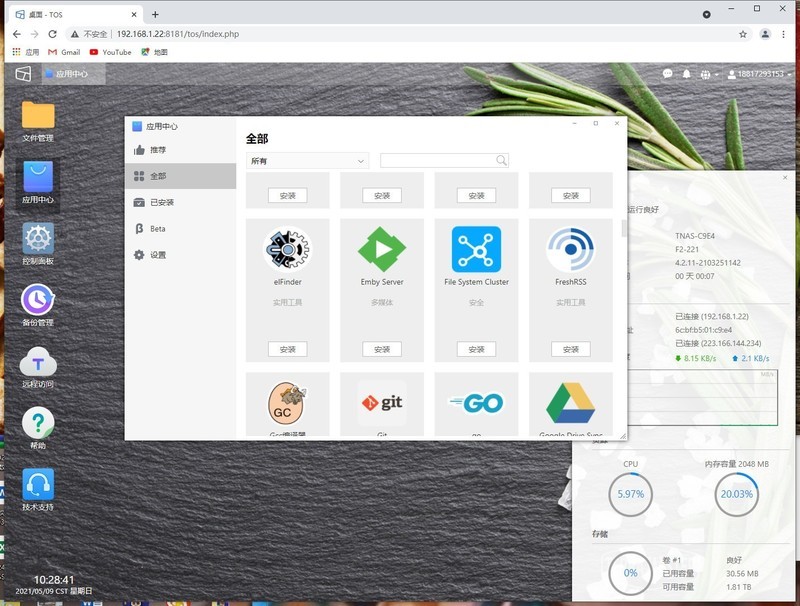Install Emby Server with its 安装 button

pyautogui.click(x=382, y=349)
